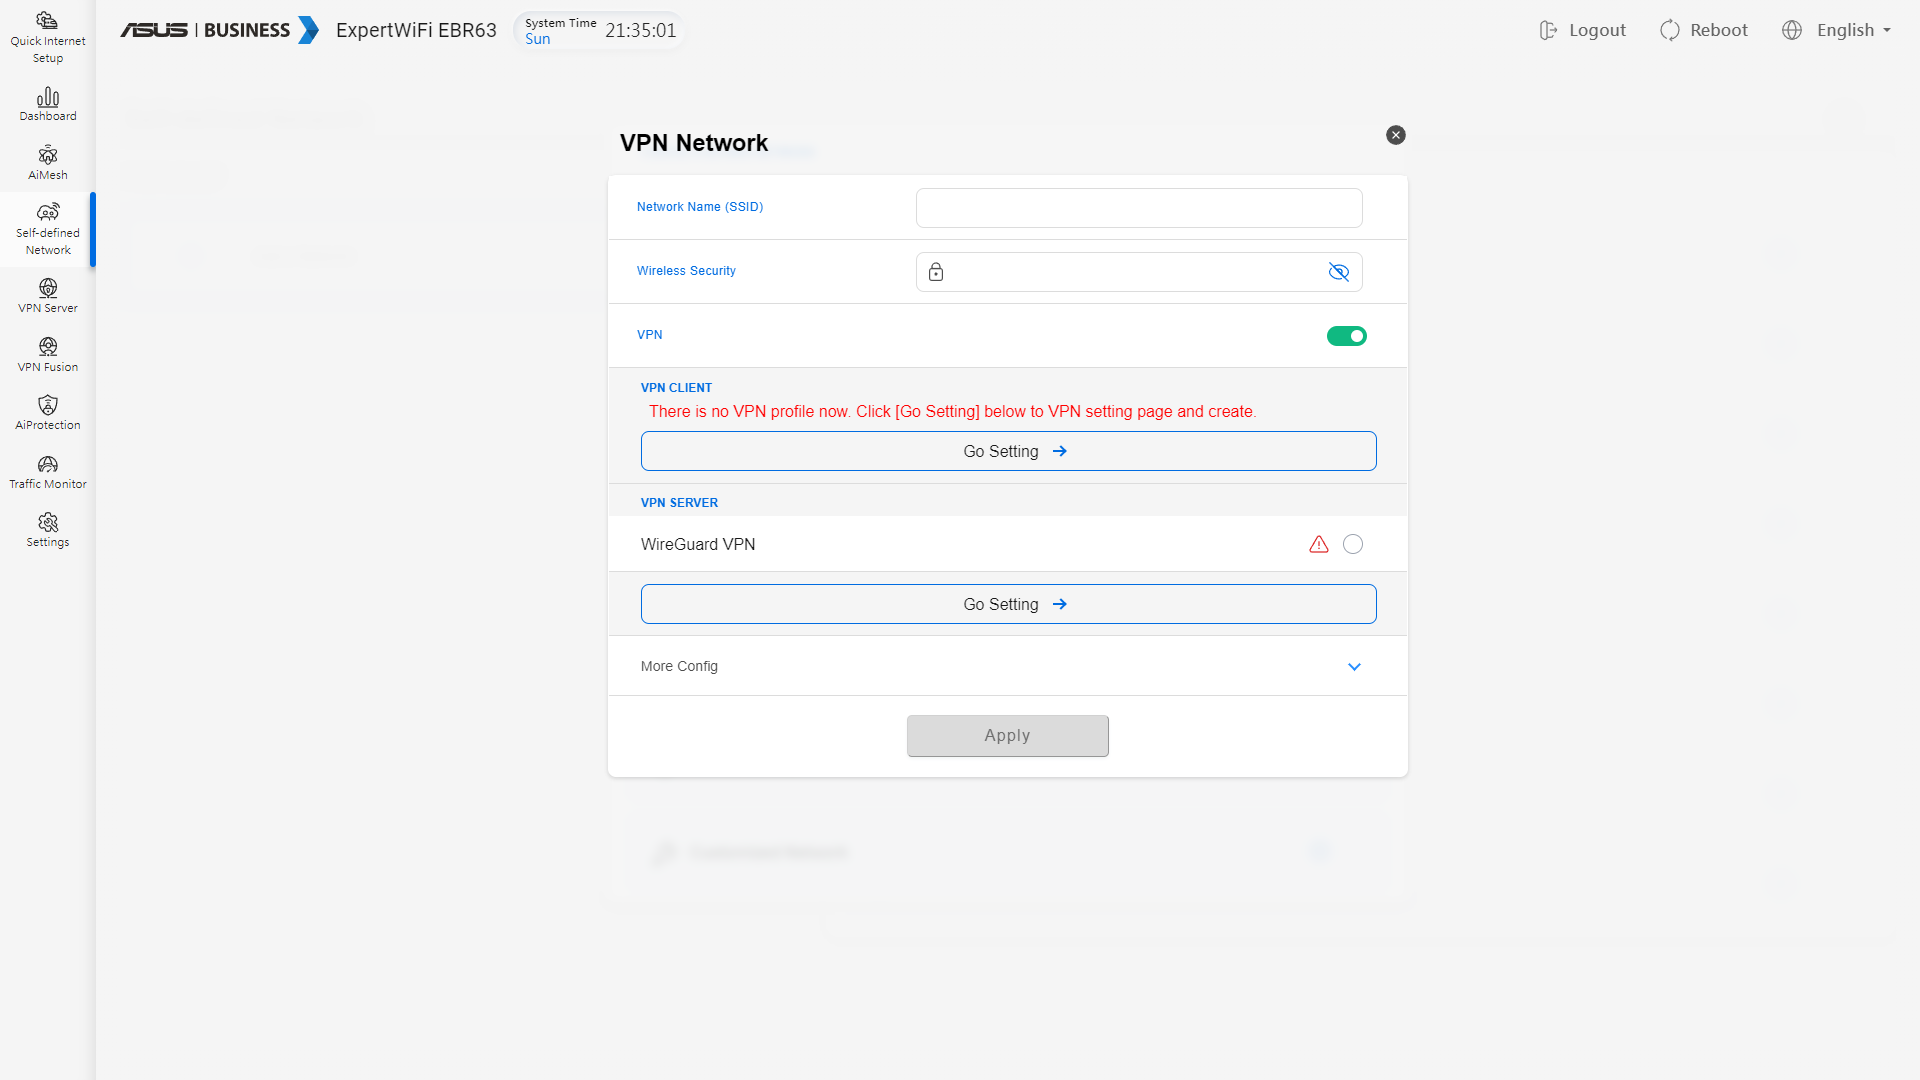This screenshot has width=1920, height=1080.
Task: Click Go Setting under VPN Client
Action: pos(1008,451)
